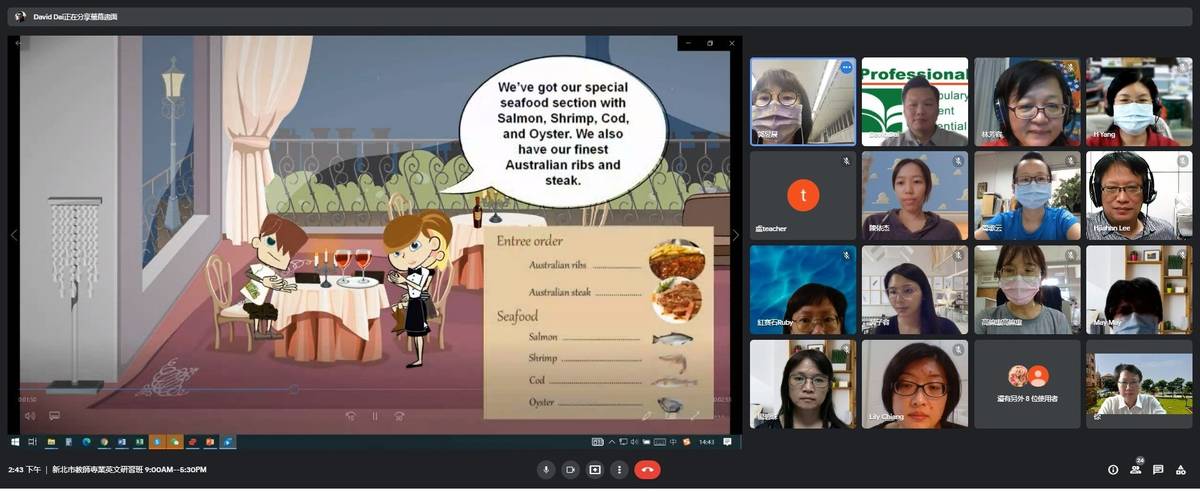
Task: Open meeting details info icon
Action: 1113,469
